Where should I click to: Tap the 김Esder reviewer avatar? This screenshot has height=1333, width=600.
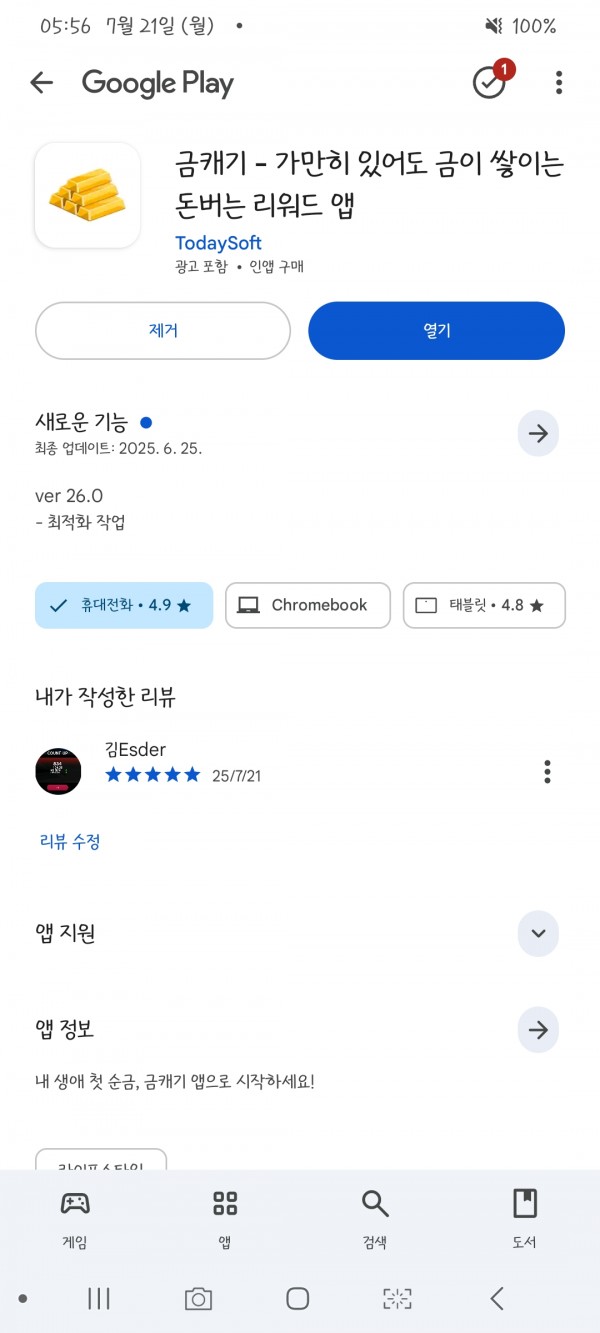tap(58, 771)
